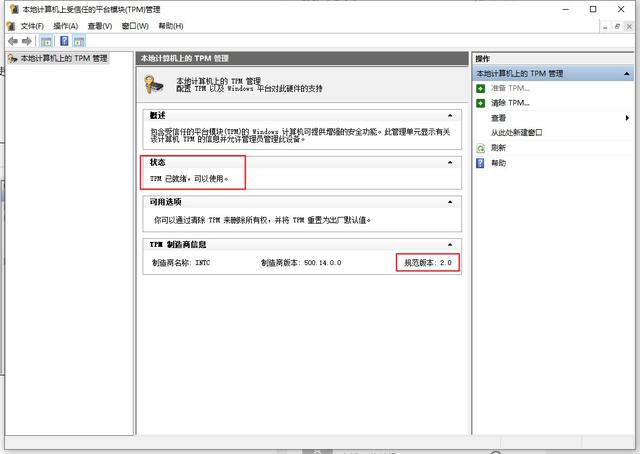Collapse the 状态 section
The image size is (640, 454).
(x=450, y=162)
